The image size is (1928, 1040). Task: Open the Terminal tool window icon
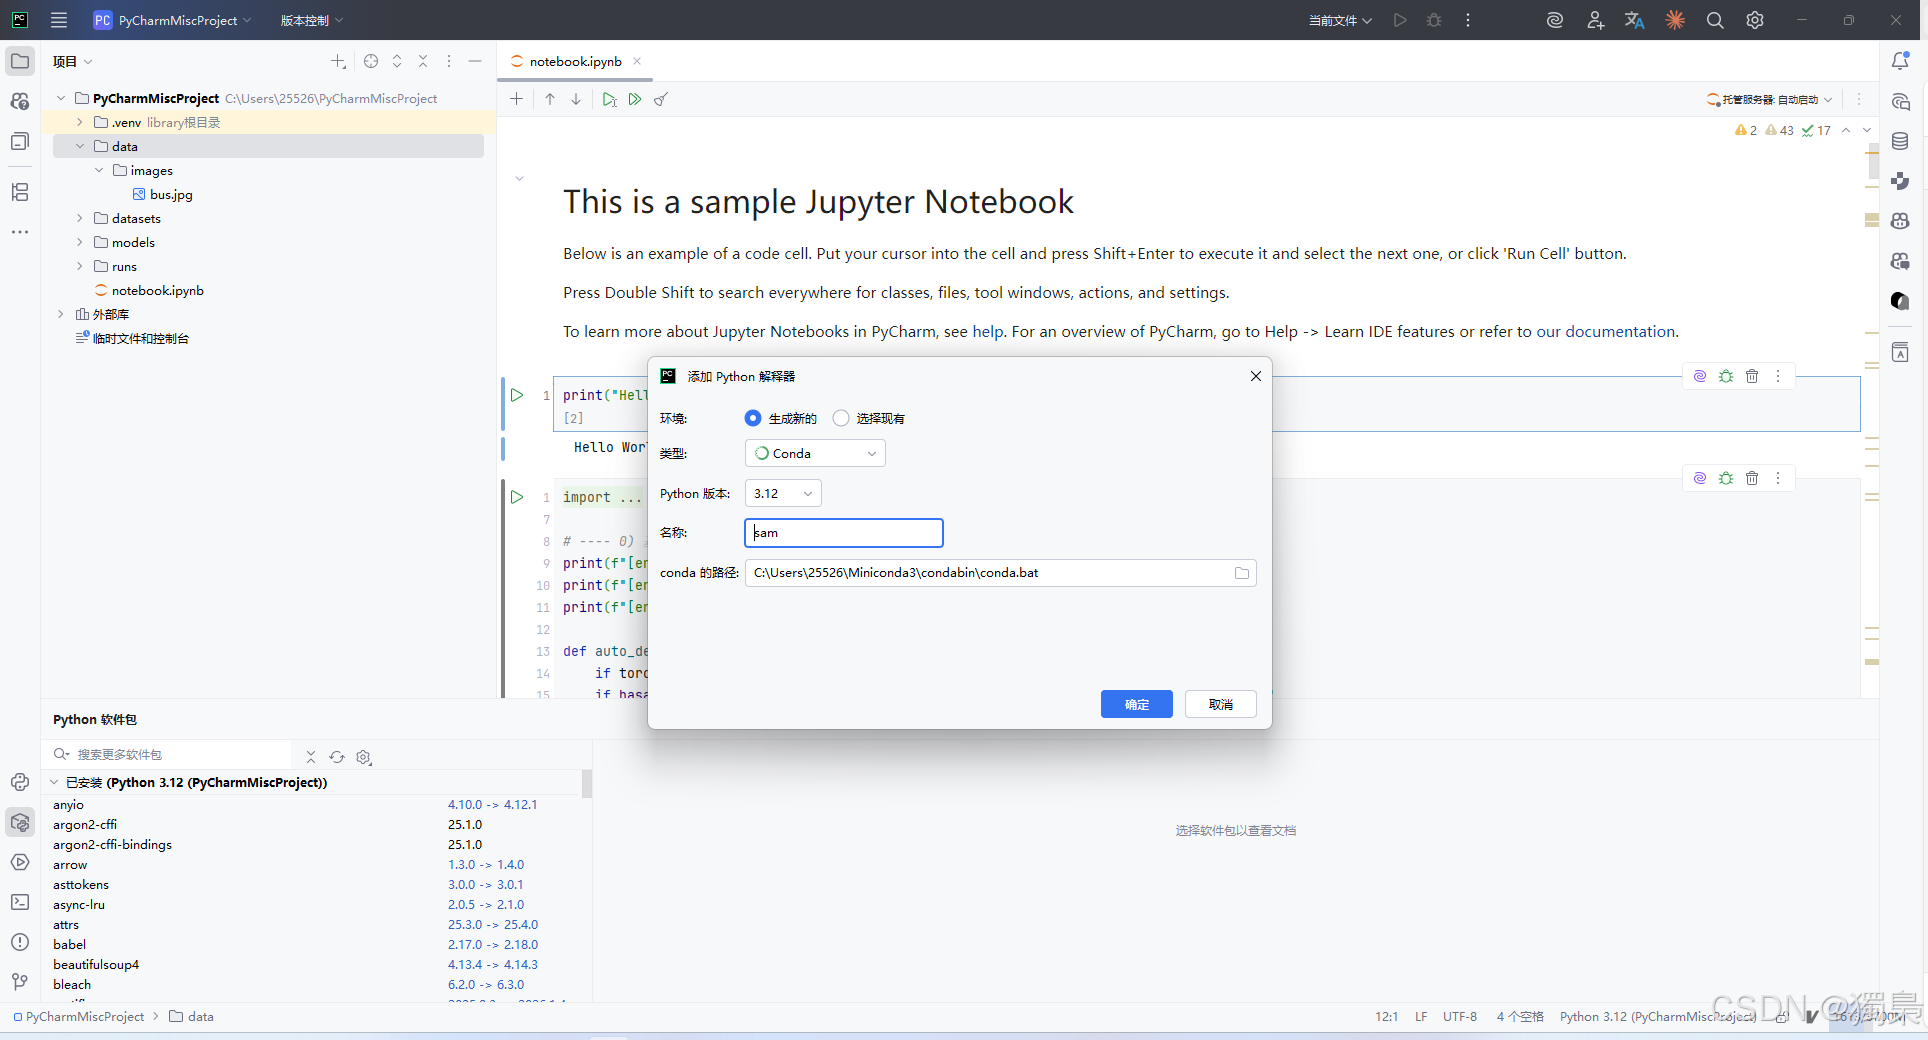(20, 902)
